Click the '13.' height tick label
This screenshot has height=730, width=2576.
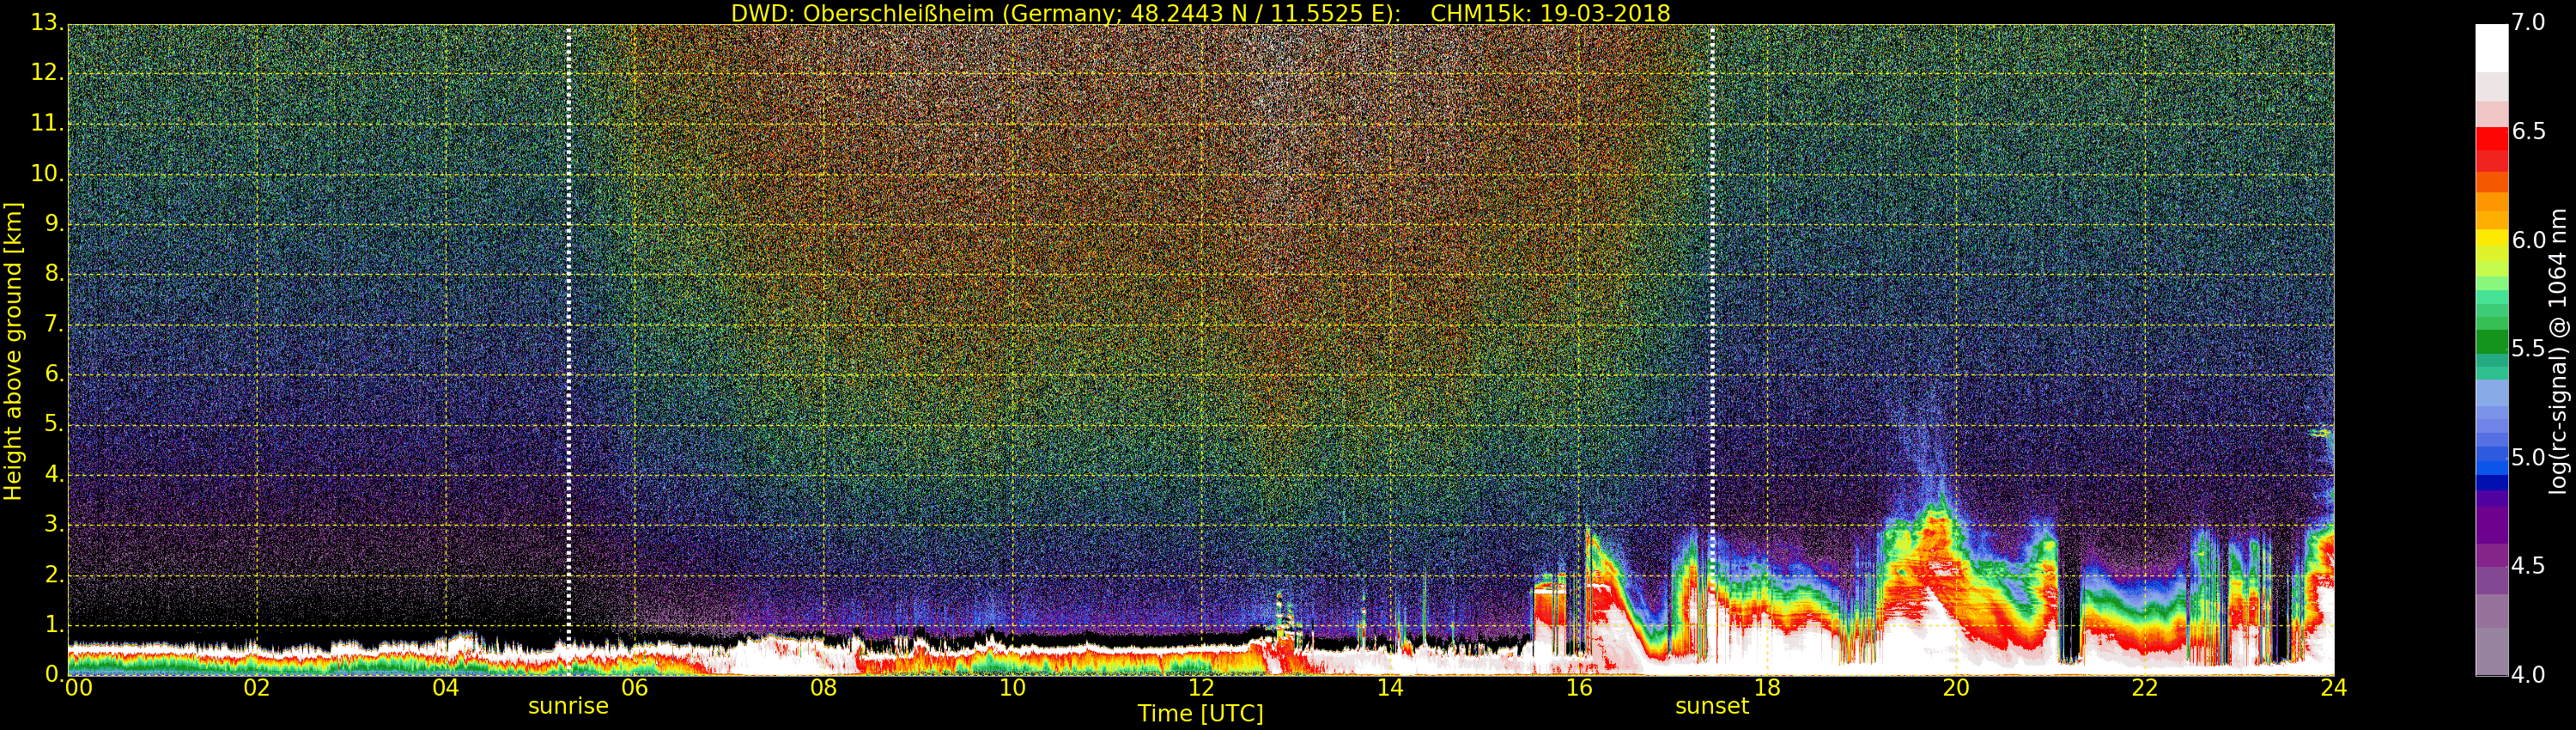click(47, 22)
